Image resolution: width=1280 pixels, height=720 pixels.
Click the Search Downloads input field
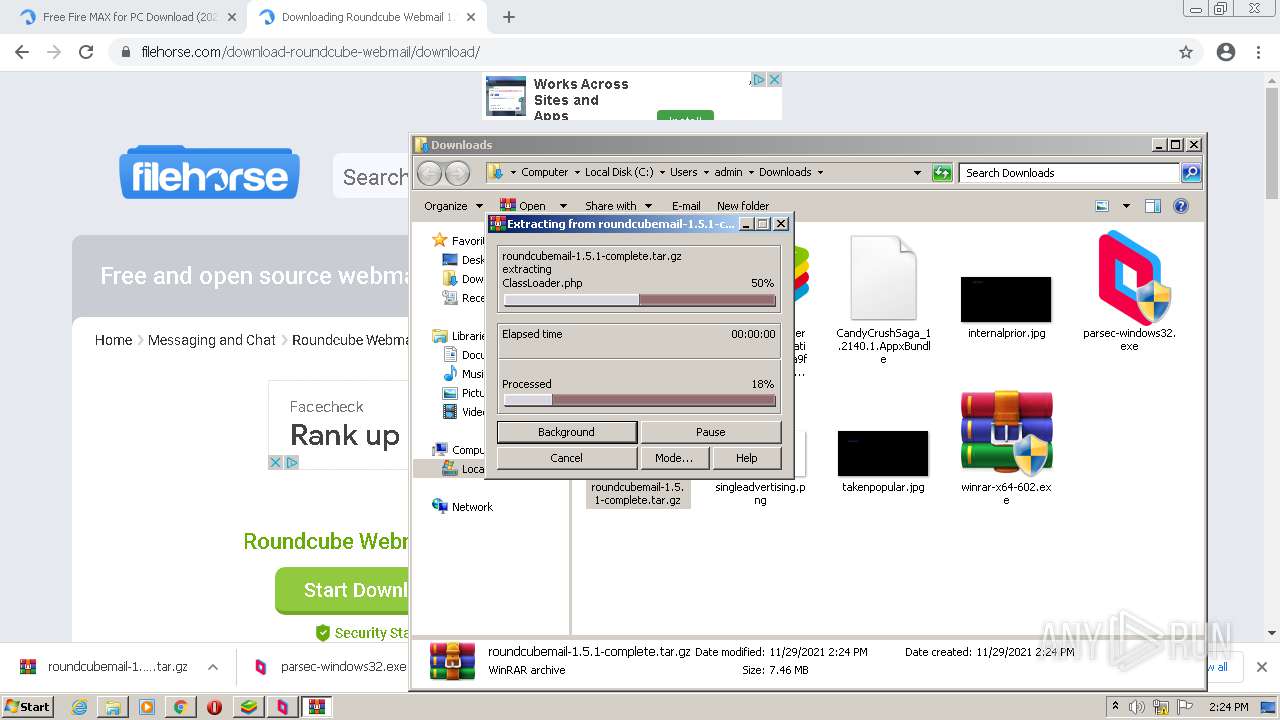(1069, 173)
